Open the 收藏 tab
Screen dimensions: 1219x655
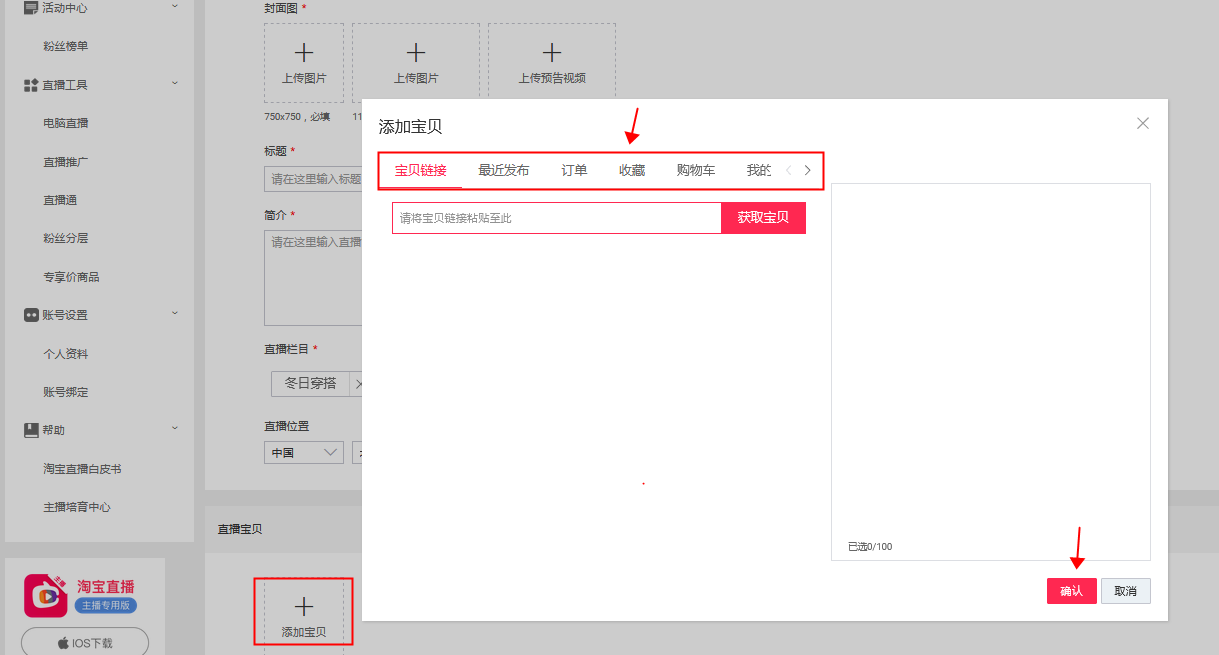(632, 170)
